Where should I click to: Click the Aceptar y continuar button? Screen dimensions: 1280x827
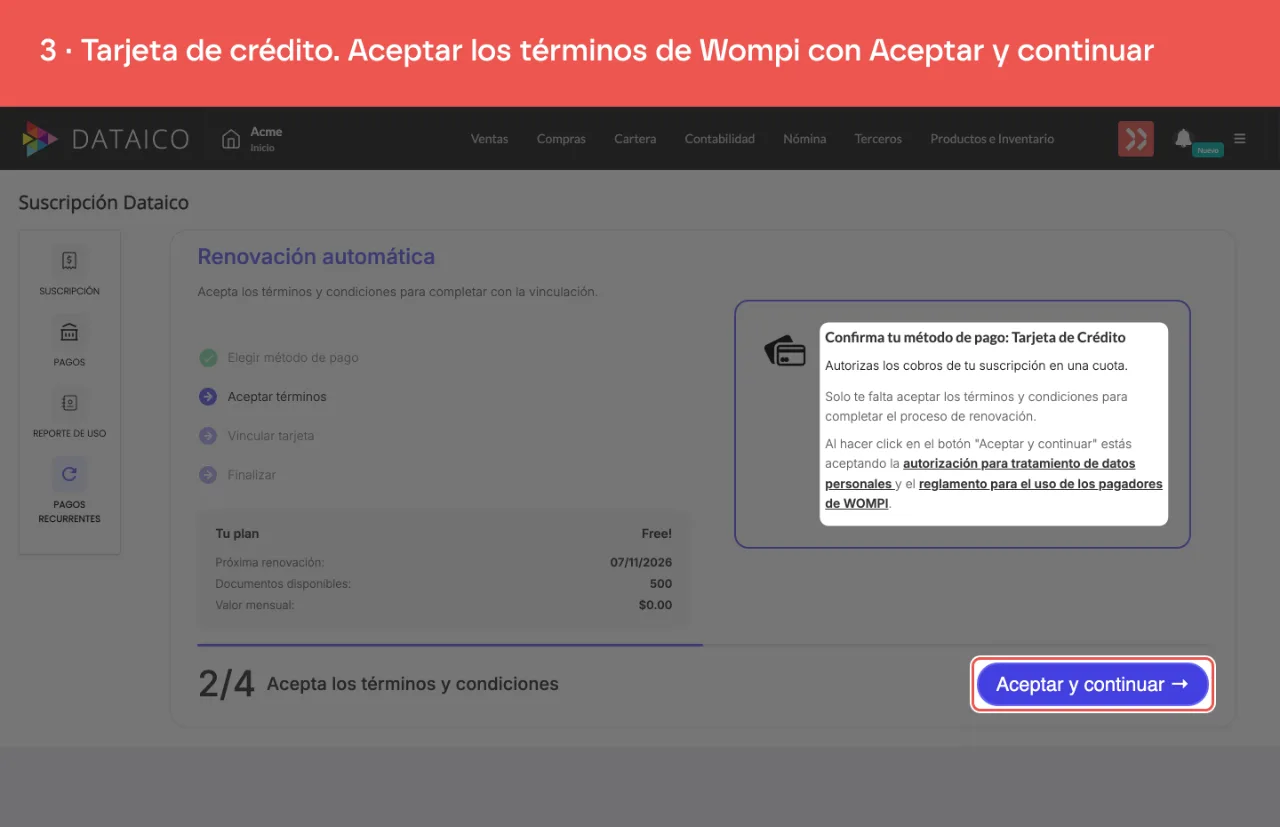1093,684
